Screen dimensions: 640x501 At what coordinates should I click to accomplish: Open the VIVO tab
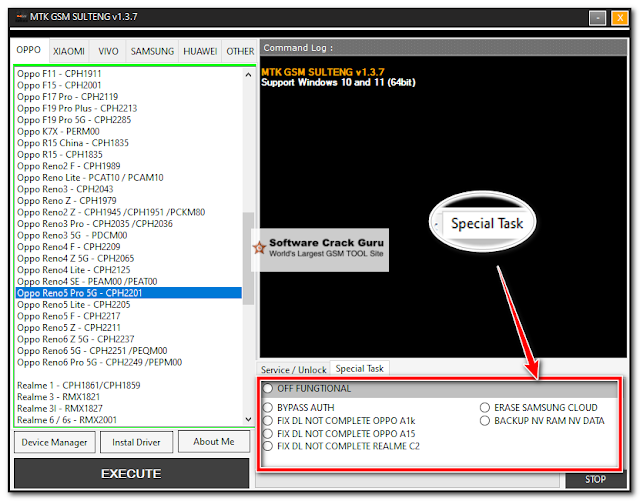click(x=108, y=51)
